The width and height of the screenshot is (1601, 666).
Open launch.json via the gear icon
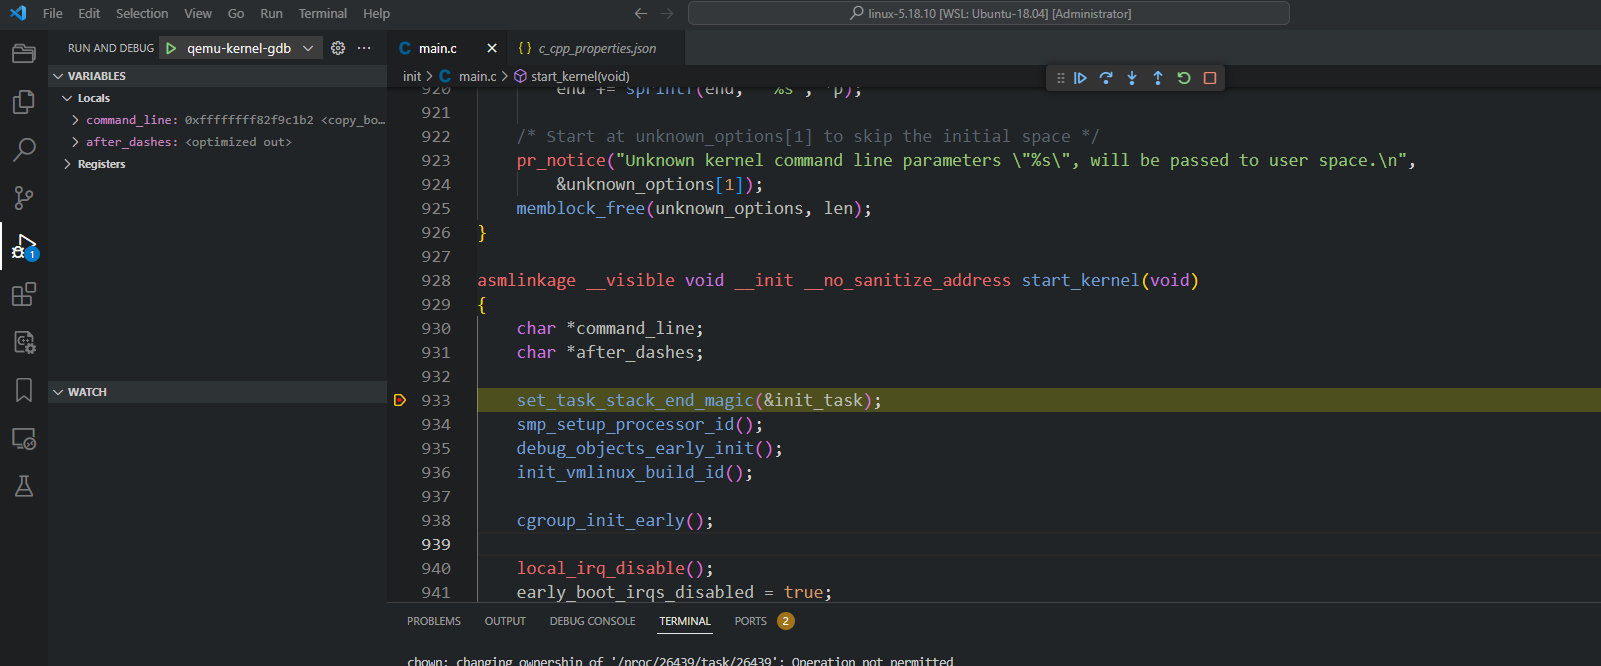(338, 48)
